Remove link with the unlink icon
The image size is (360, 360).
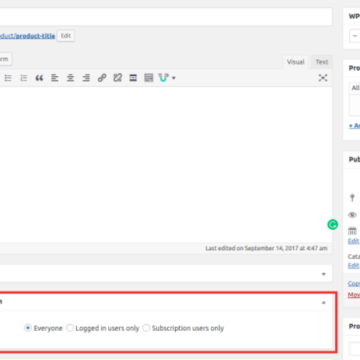tap(117, 78)
